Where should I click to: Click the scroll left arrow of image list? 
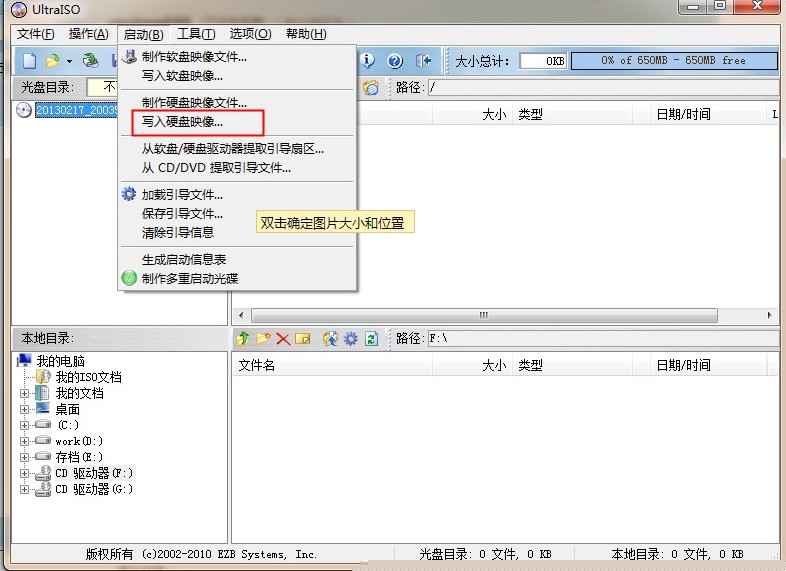[x=241, y=315]
